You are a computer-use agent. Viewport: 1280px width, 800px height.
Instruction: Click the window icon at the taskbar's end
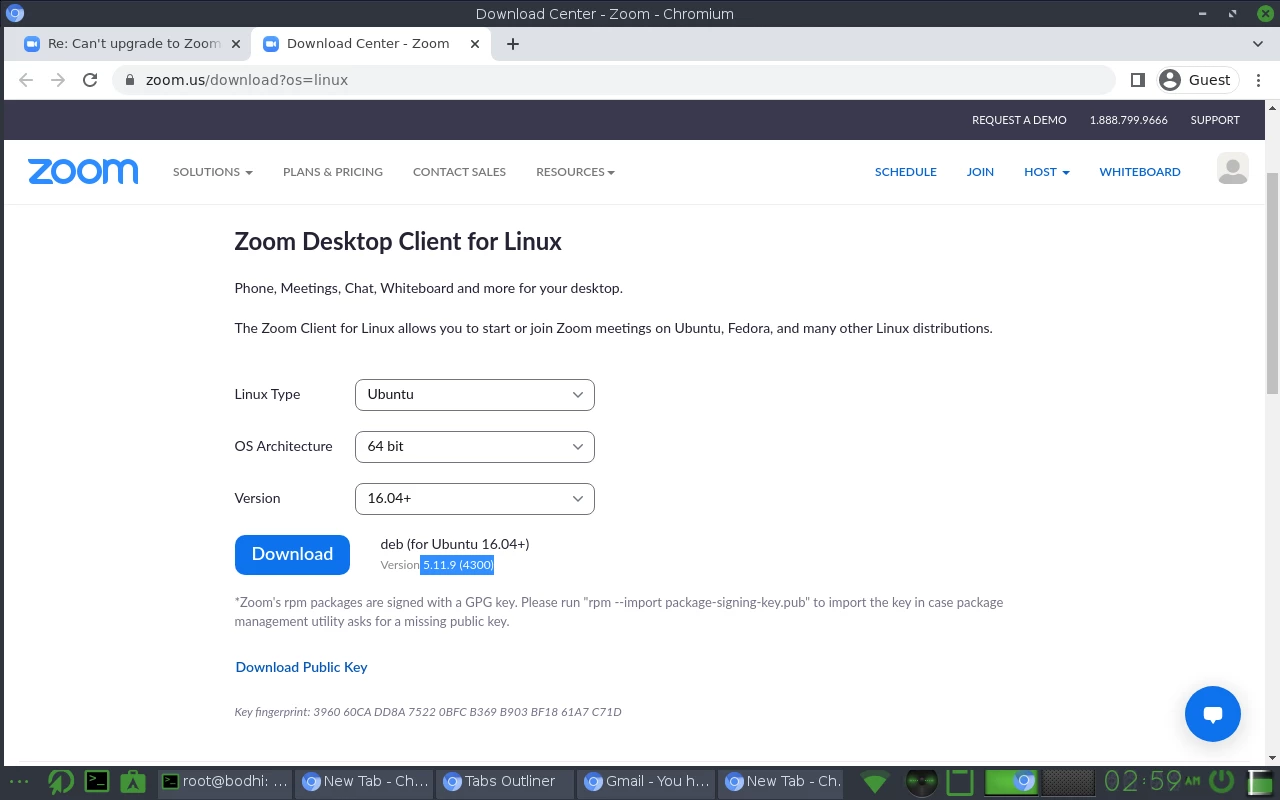(1261, 781)
